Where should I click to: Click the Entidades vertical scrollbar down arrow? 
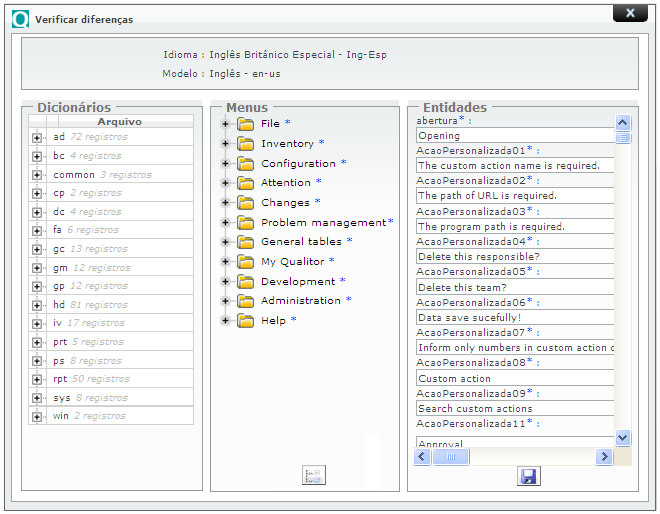click(x=623, y=438)
